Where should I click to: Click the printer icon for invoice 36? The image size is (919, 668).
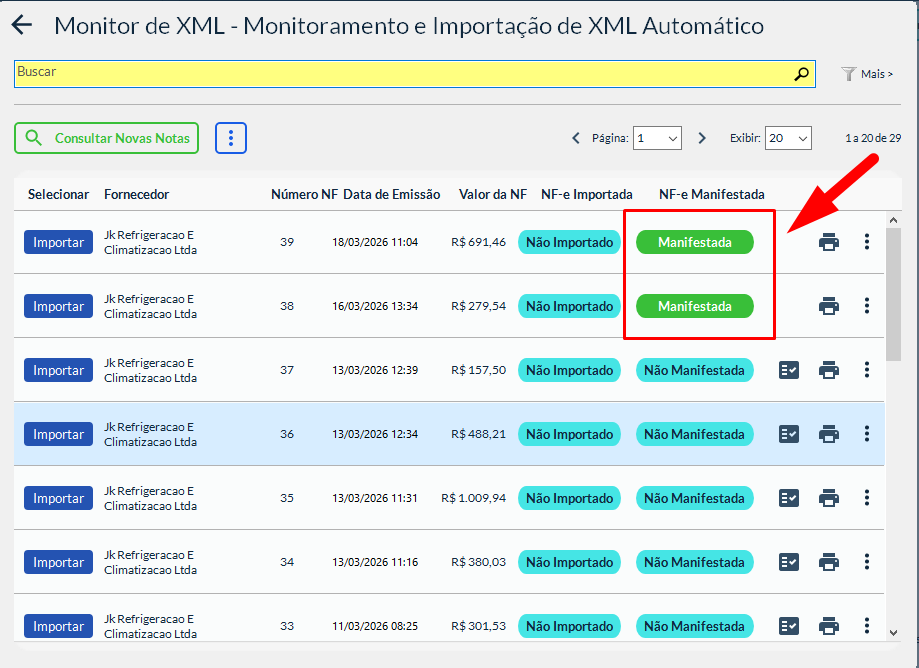pyautogui.click(x=829, y=434)
